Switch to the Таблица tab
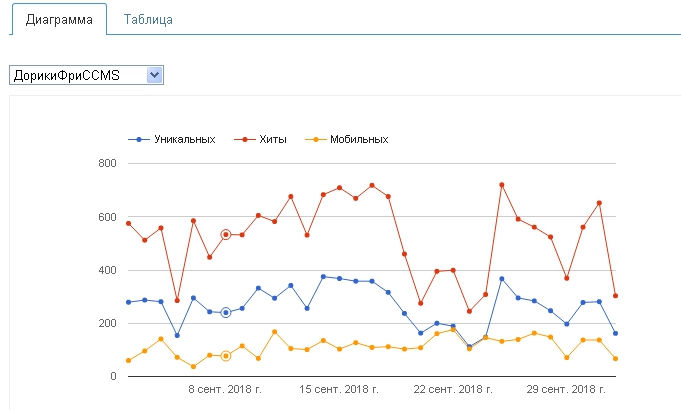 pos(148,20)
